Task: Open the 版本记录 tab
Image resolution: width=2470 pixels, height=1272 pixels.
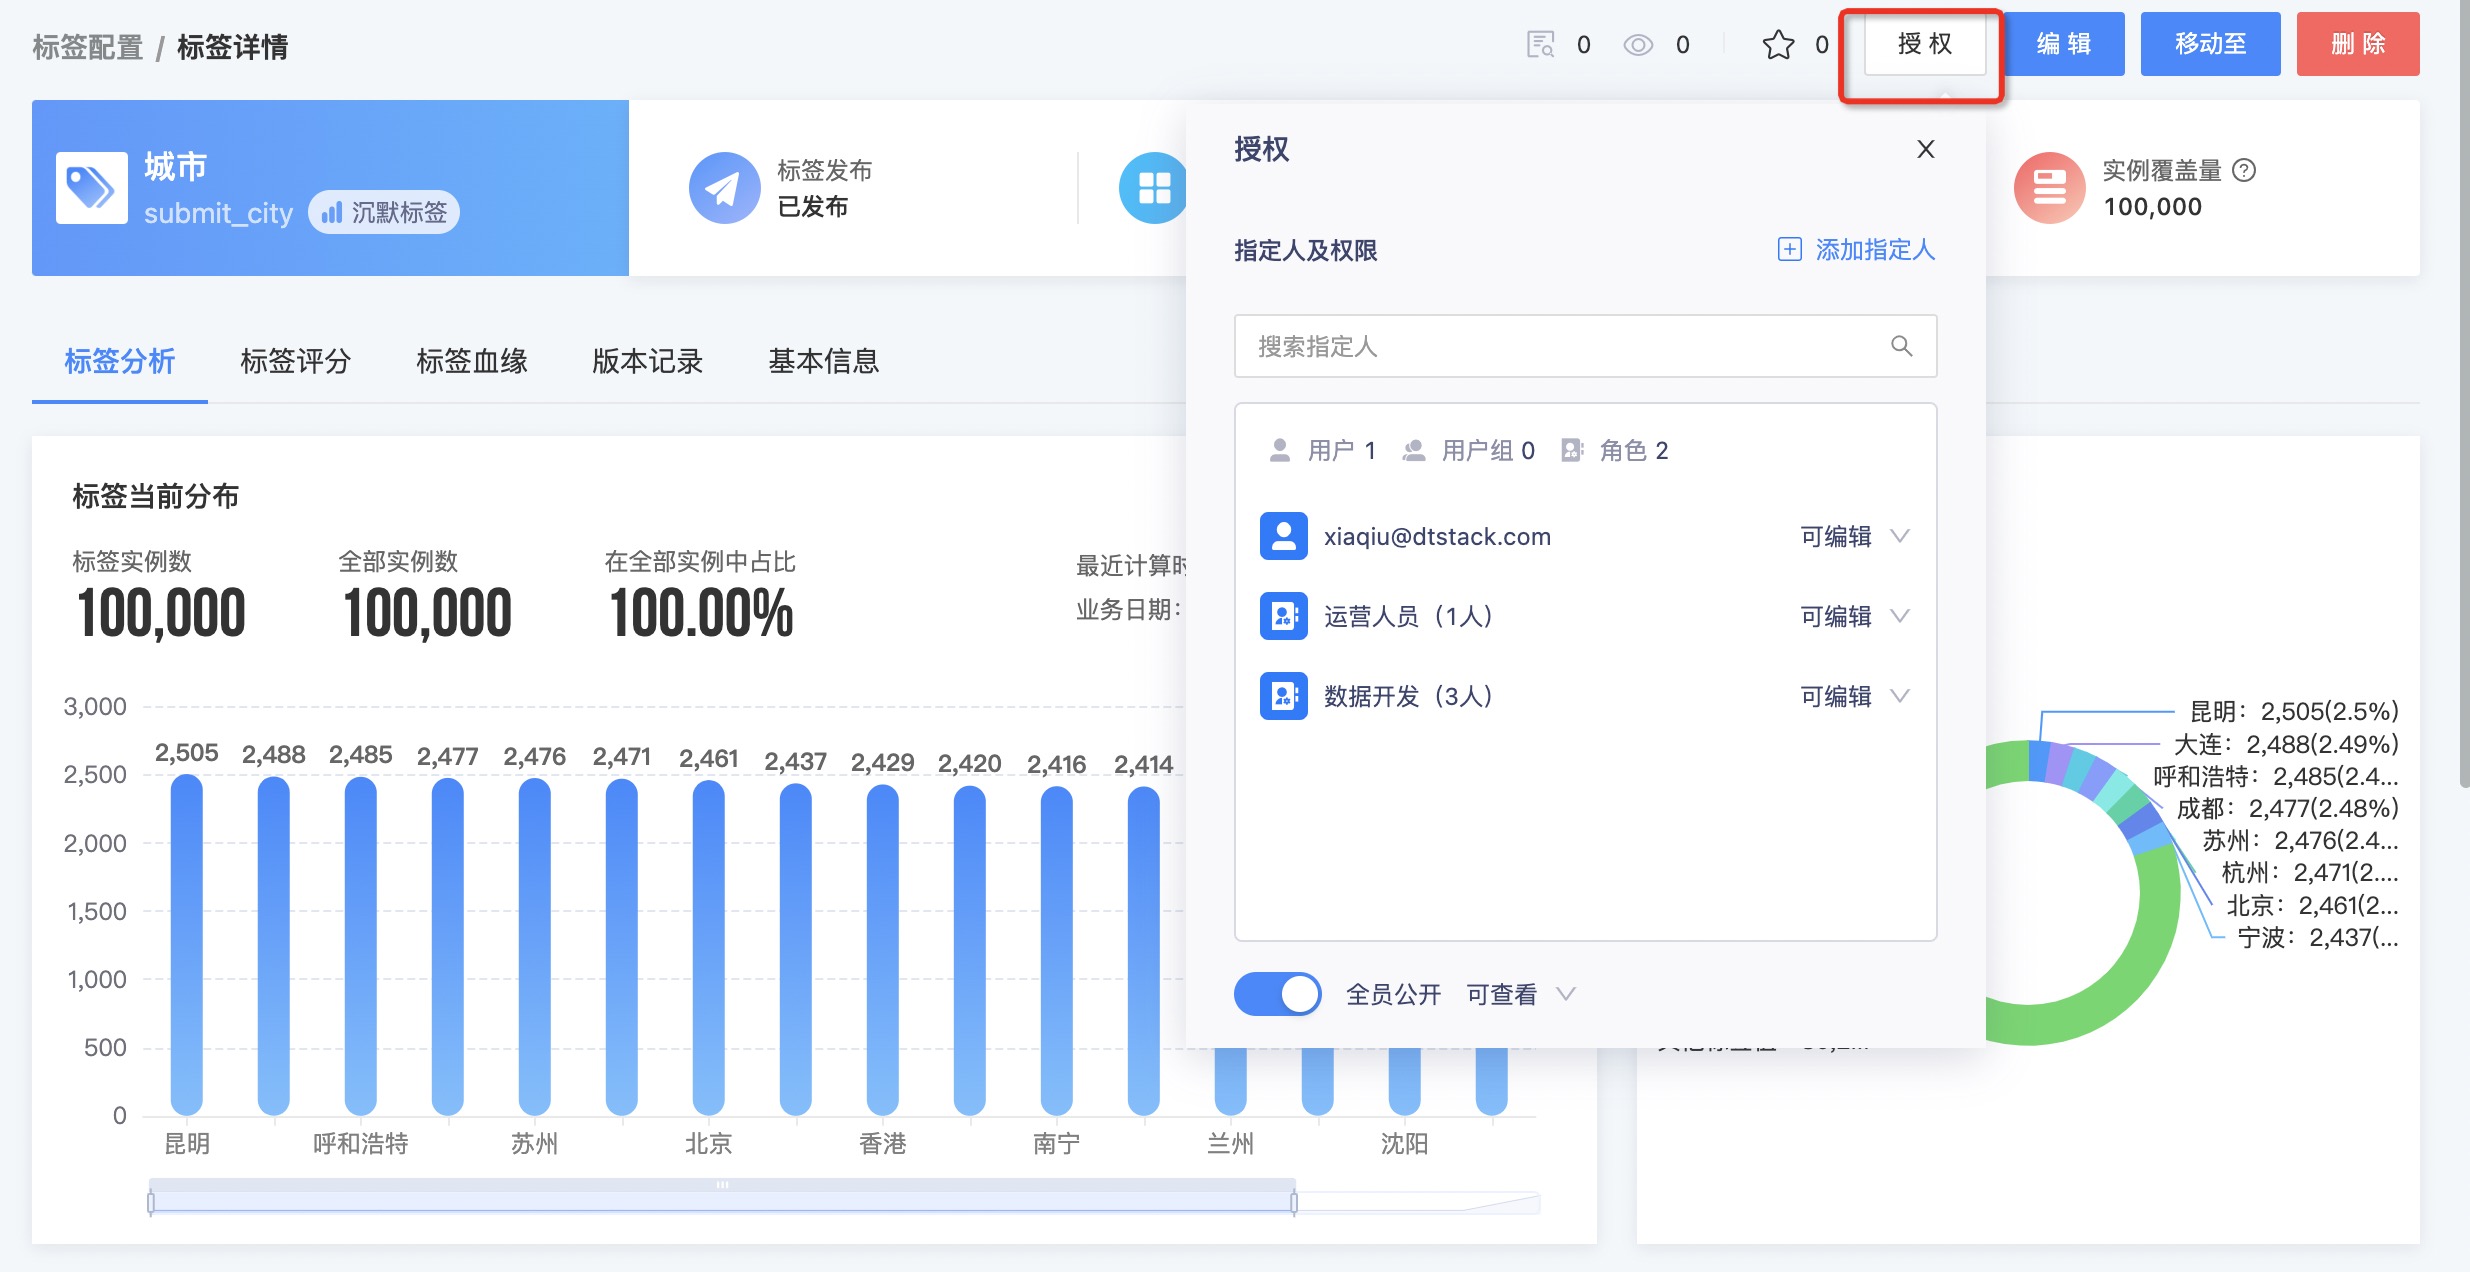Action: click(x=647, y=361)
